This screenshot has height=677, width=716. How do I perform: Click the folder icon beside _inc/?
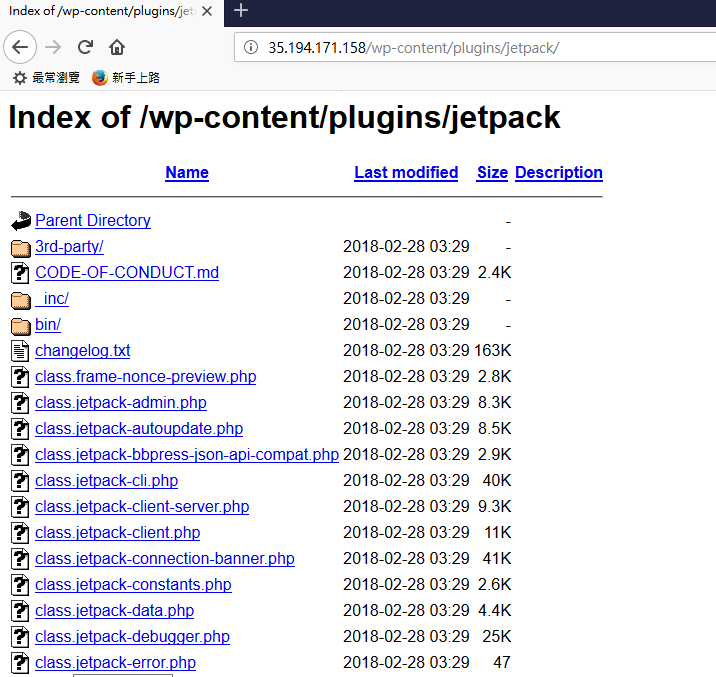pos(21,300)
